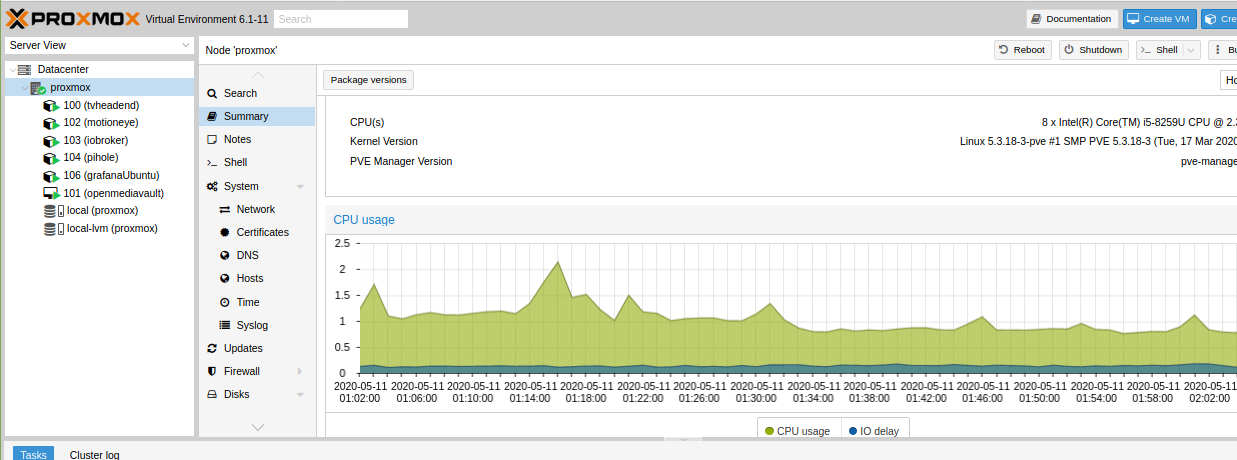Click the Package versions button
1237x460 pixels.
pyautogui.click(x=368, y=80)
